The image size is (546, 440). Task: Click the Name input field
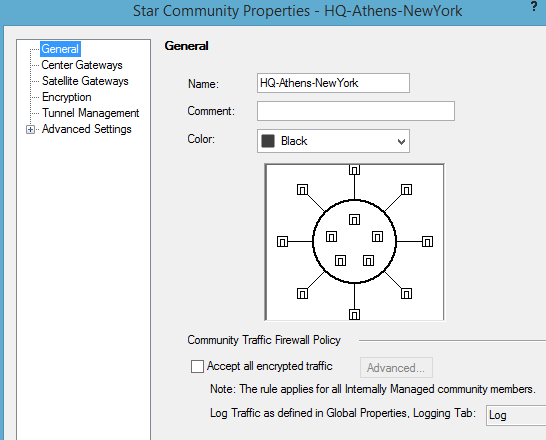(x=333, y=83)
